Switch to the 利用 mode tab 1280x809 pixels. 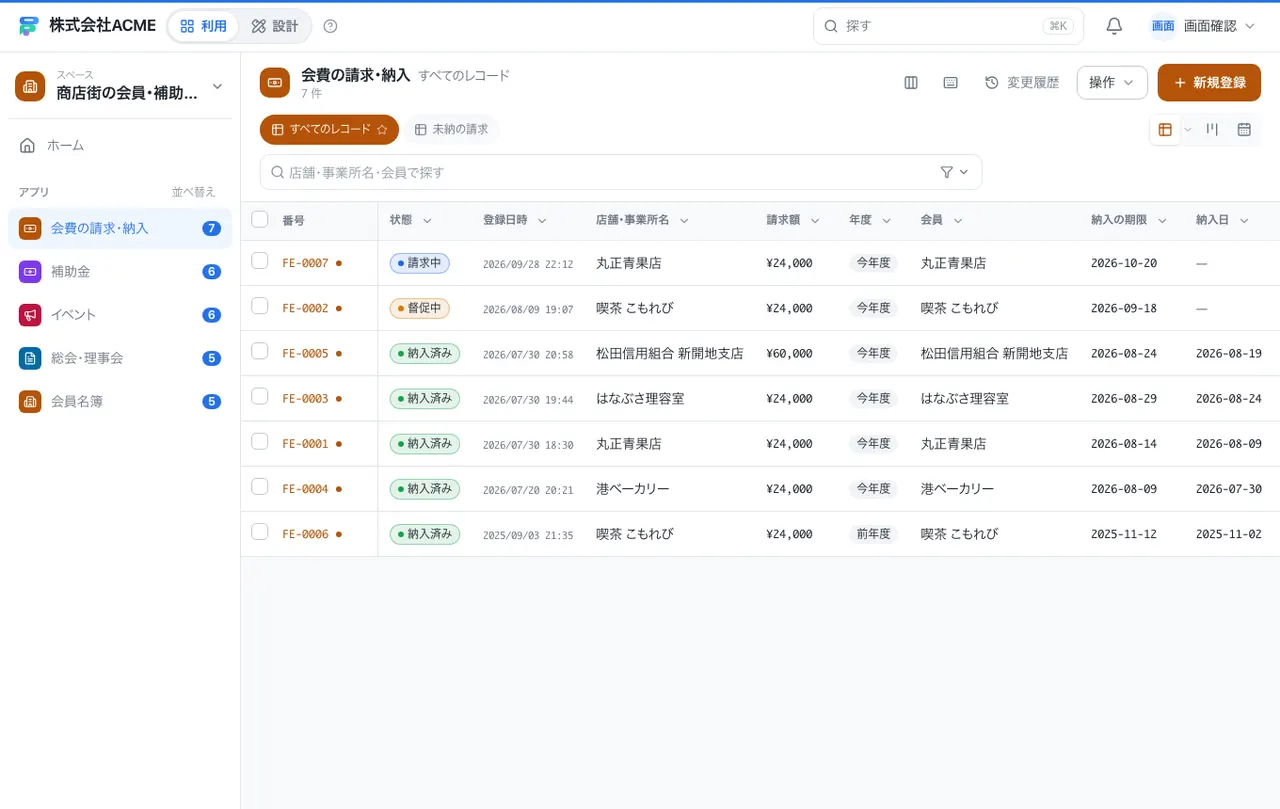tap(204, 26)
